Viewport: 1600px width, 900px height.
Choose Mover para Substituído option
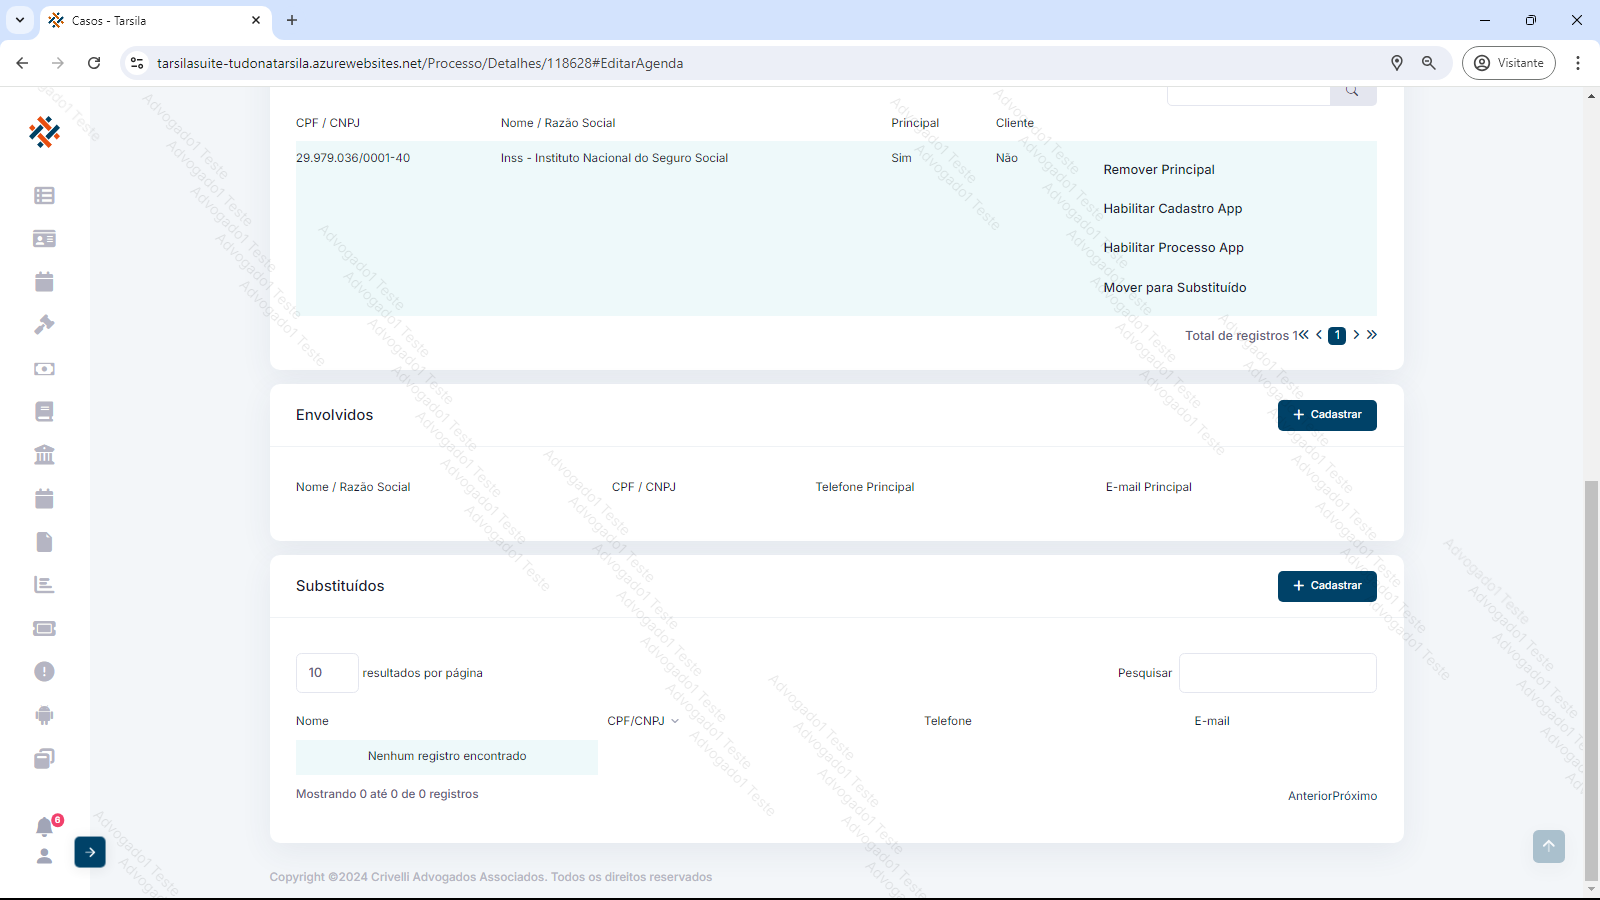(x=1175, y=288)
